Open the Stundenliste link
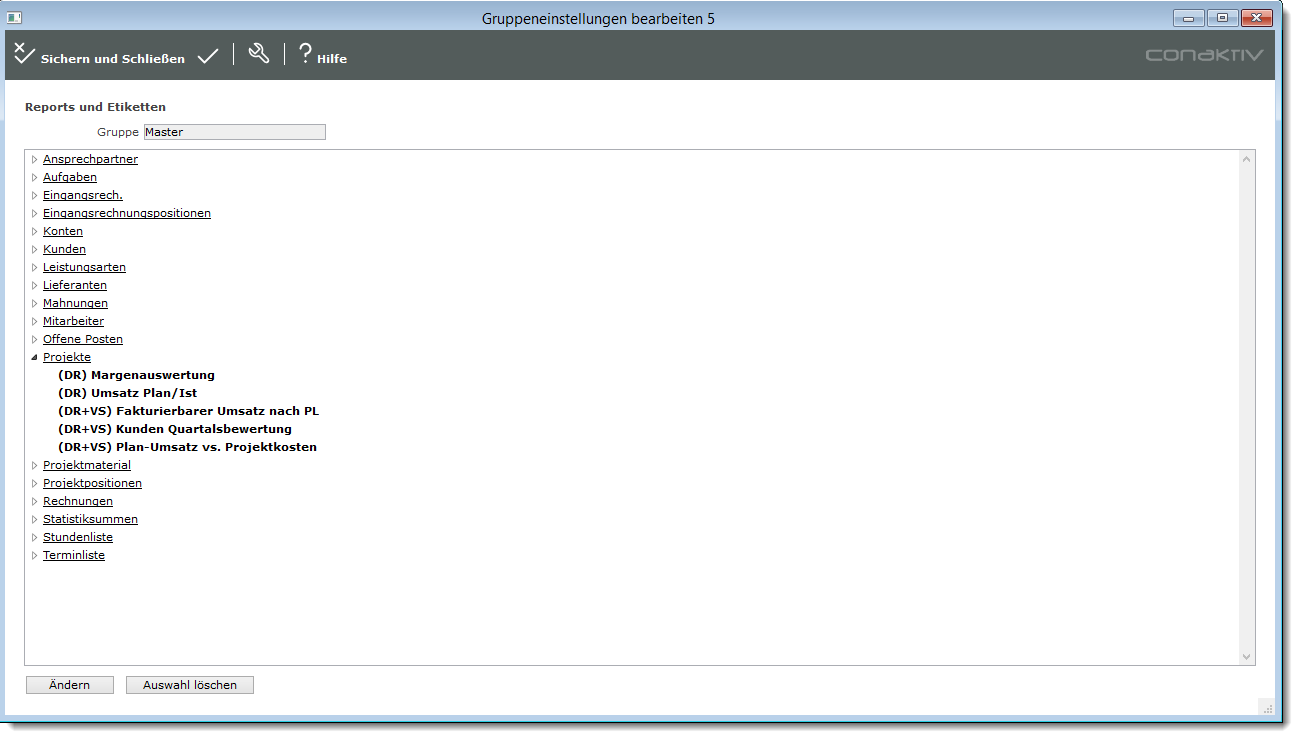Image resolution: width=1298 pixels, height=738 pixels. click(77, 537)
